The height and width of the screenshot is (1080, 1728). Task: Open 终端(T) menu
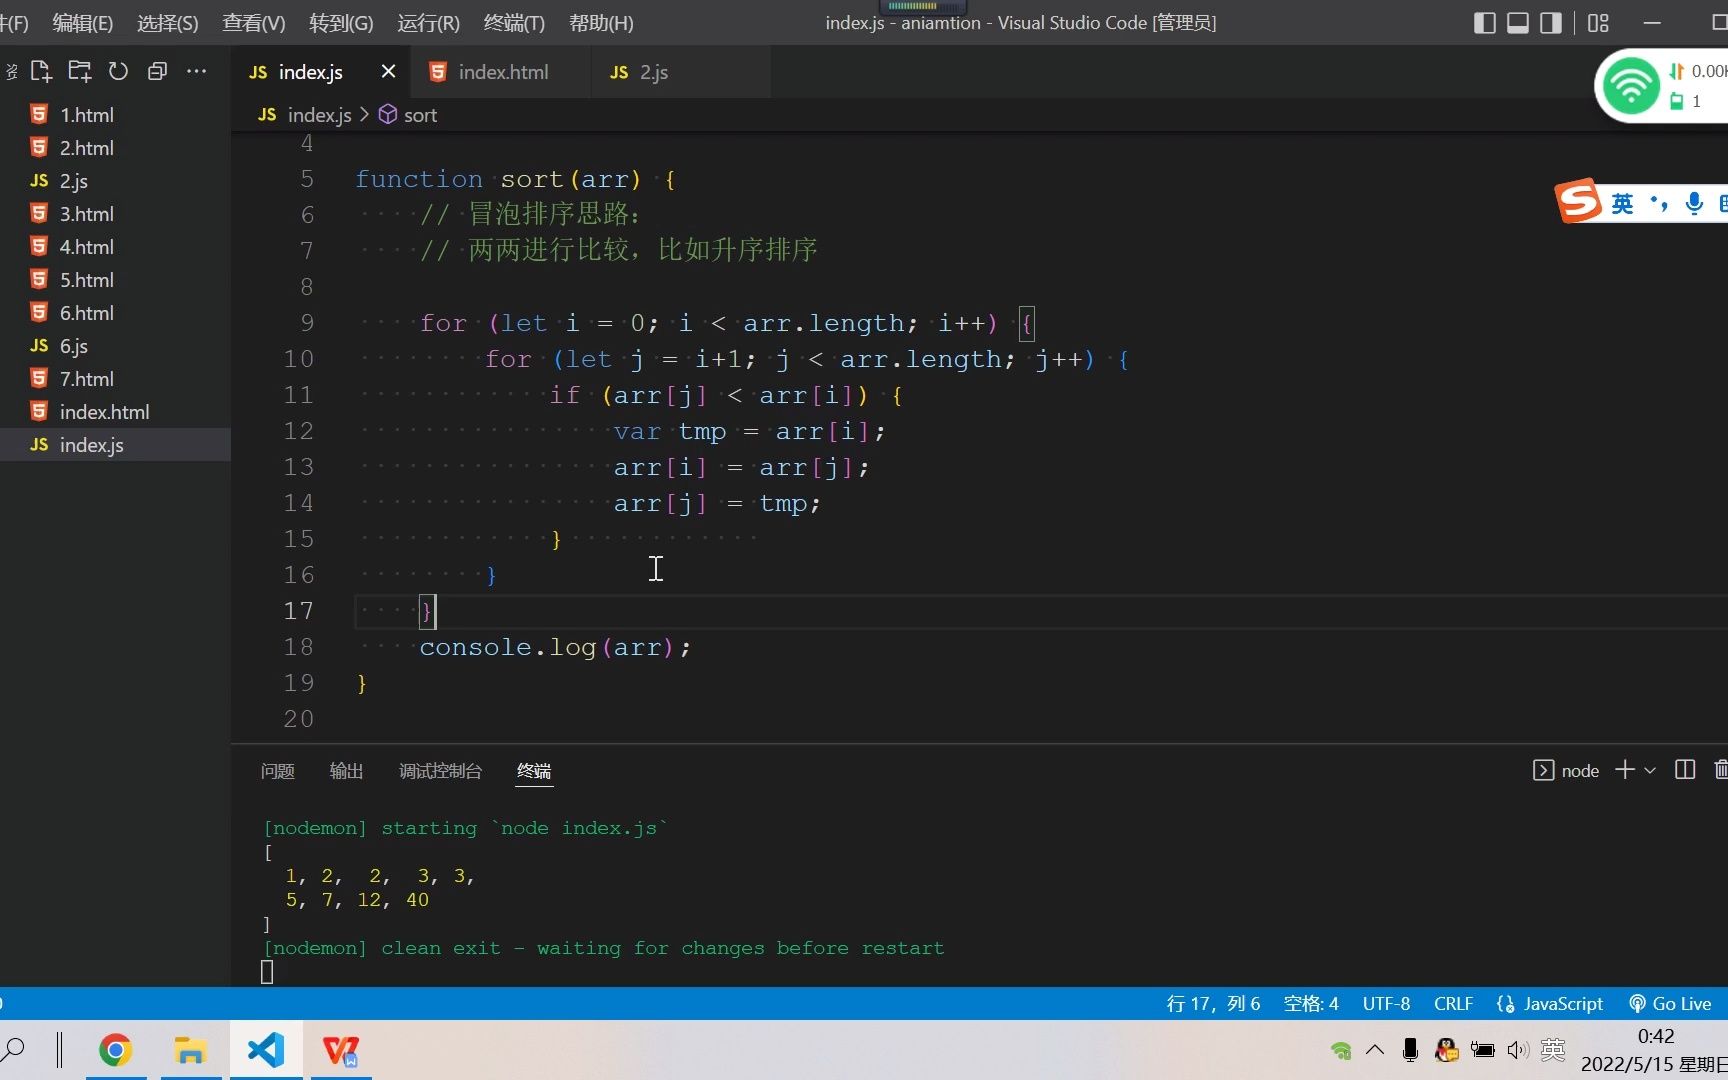click(514, 23)
